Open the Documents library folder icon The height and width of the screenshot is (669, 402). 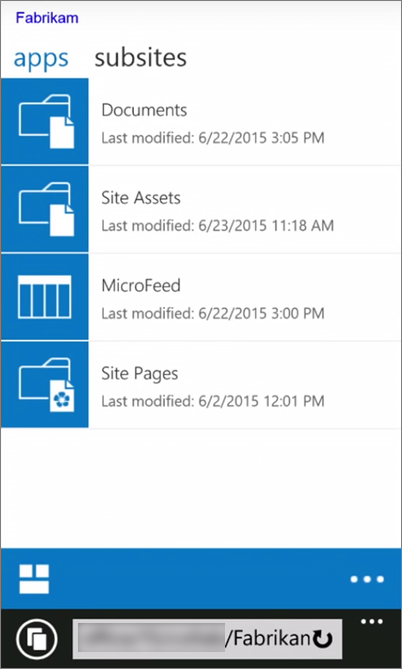[45, 121]
